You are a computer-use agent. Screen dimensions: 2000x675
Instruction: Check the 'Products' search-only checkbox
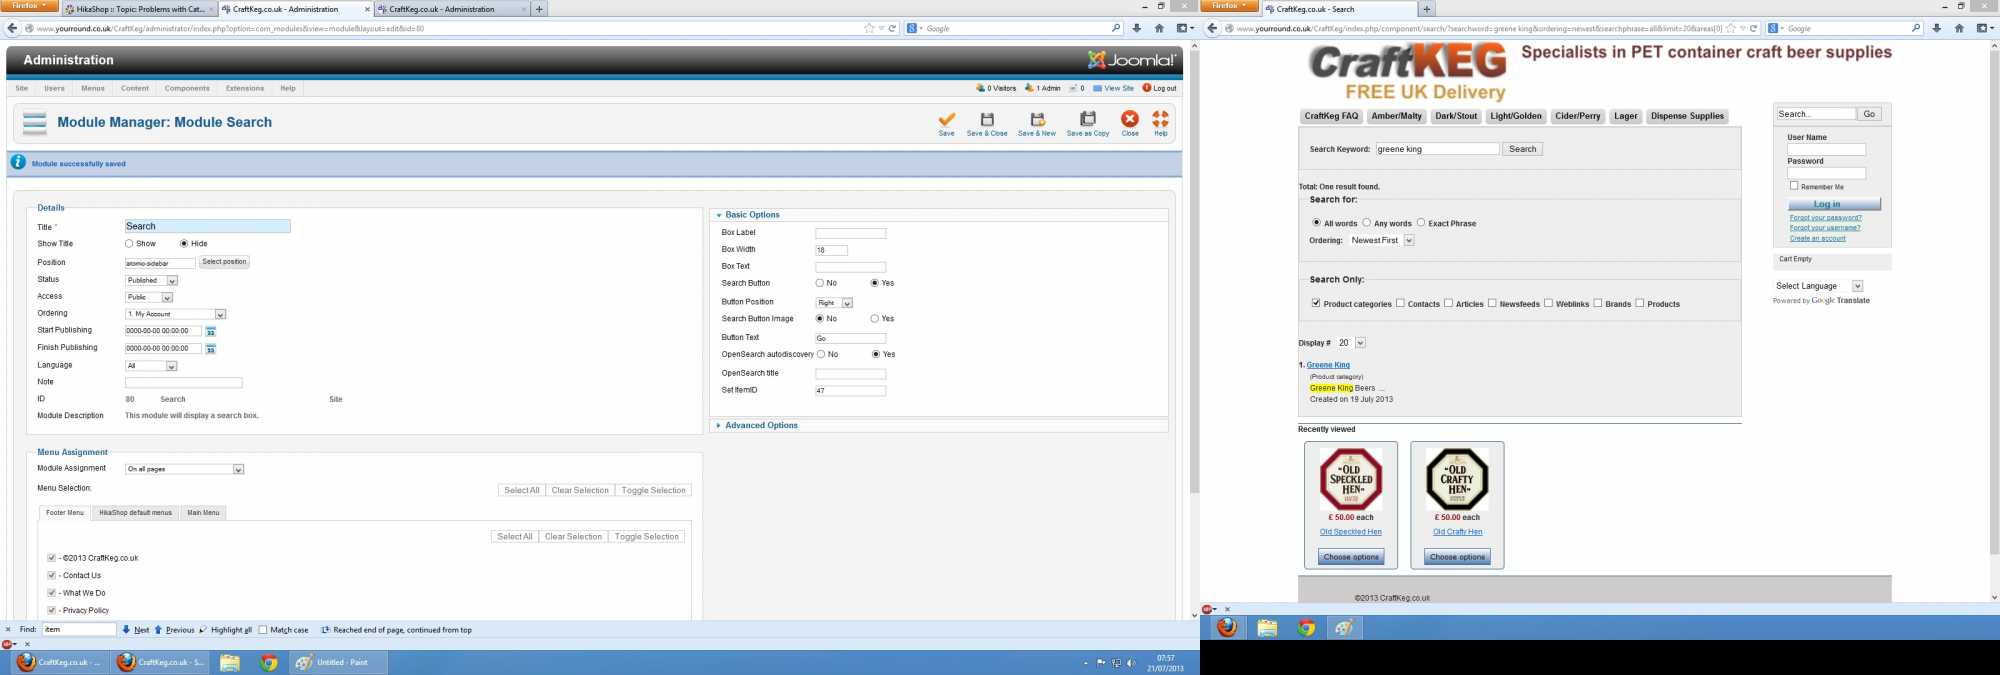pyautogui.click(x=1640, y=303)
